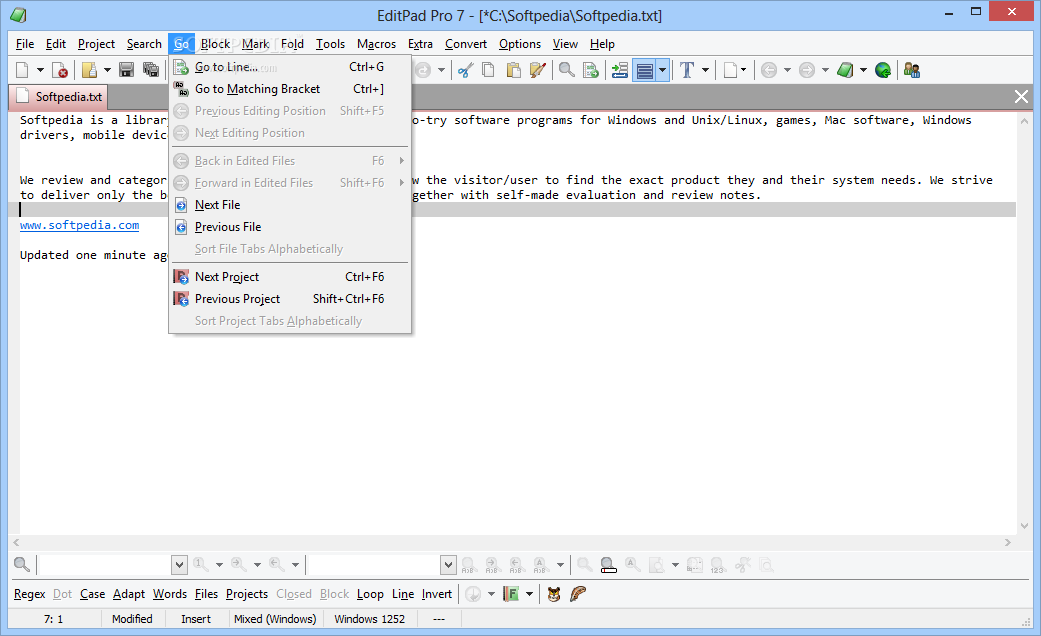This screenshot has height=636, width=1041.
Task: Choose Go to Line menu entry
Action: [290, 67]
